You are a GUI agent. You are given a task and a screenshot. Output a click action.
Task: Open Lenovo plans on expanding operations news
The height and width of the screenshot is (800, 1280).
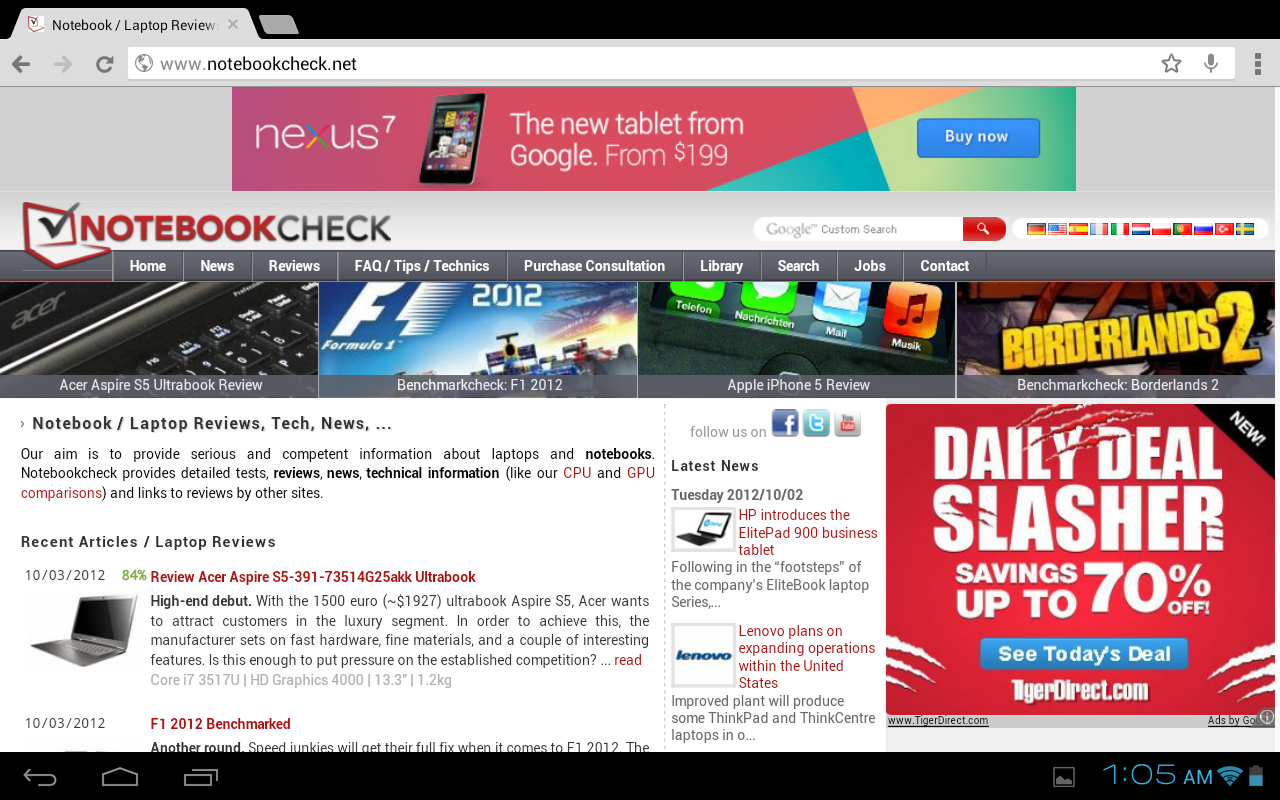(807, 657)
